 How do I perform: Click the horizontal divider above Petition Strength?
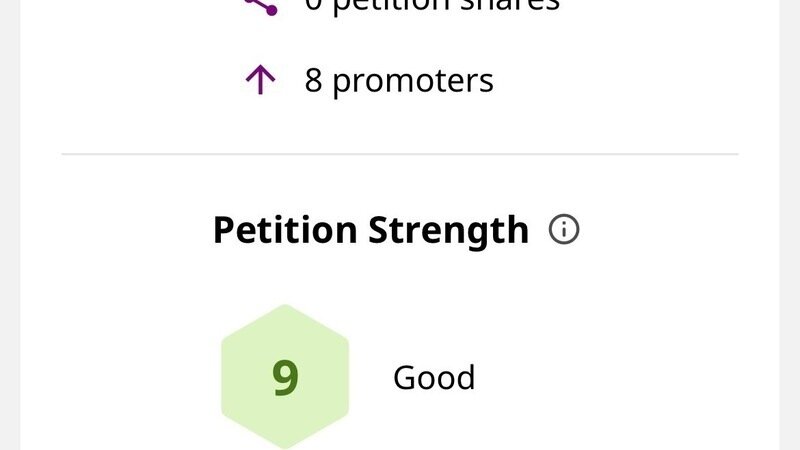pos(400,155)
